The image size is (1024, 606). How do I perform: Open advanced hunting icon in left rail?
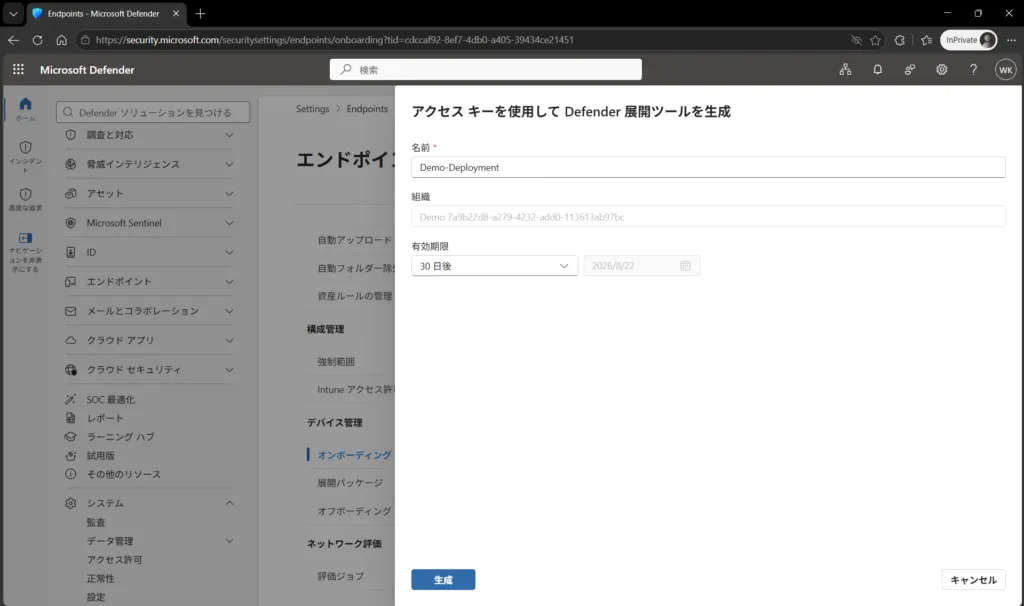25,194
